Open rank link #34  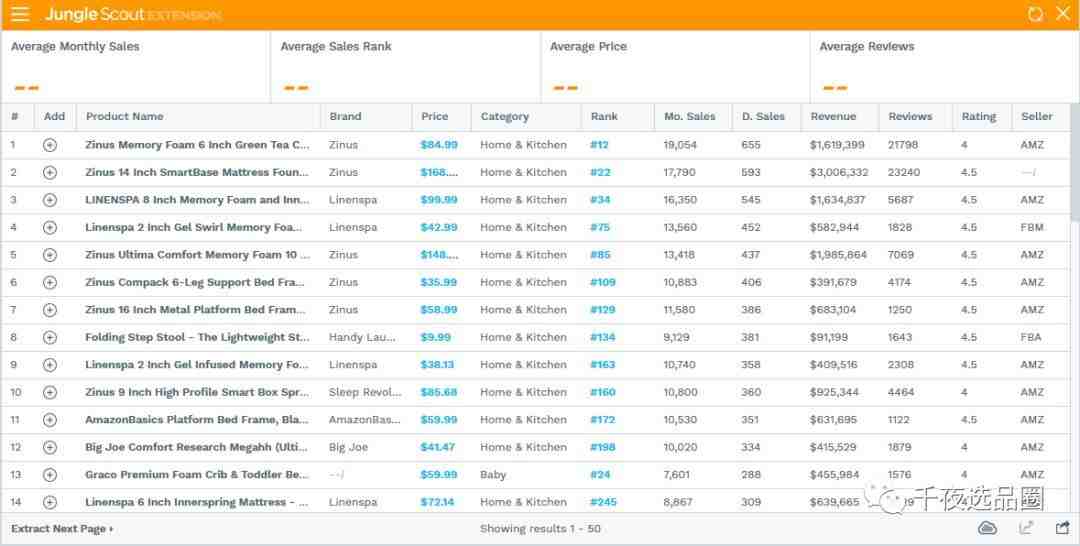pos(600,200)
